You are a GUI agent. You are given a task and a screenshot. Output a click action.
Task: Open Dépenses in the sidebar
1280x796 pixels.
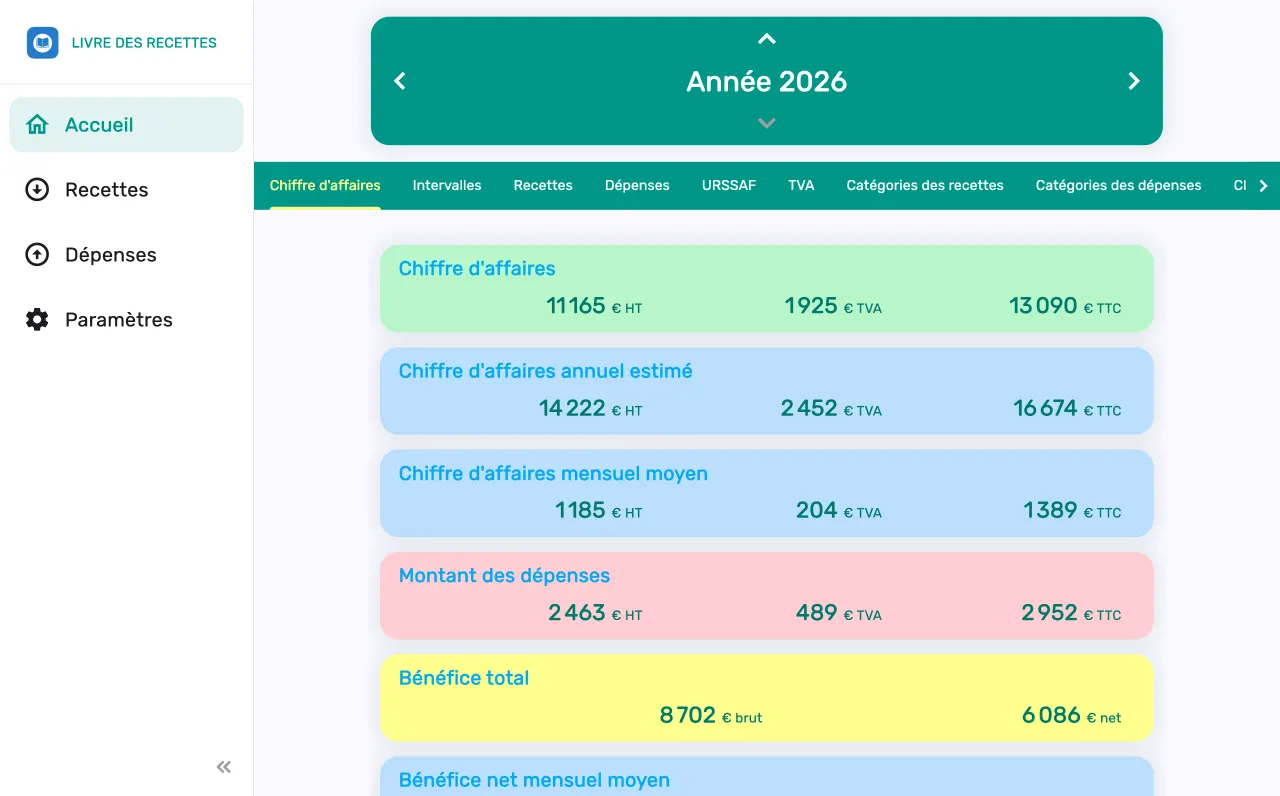(x=126, y=255)
